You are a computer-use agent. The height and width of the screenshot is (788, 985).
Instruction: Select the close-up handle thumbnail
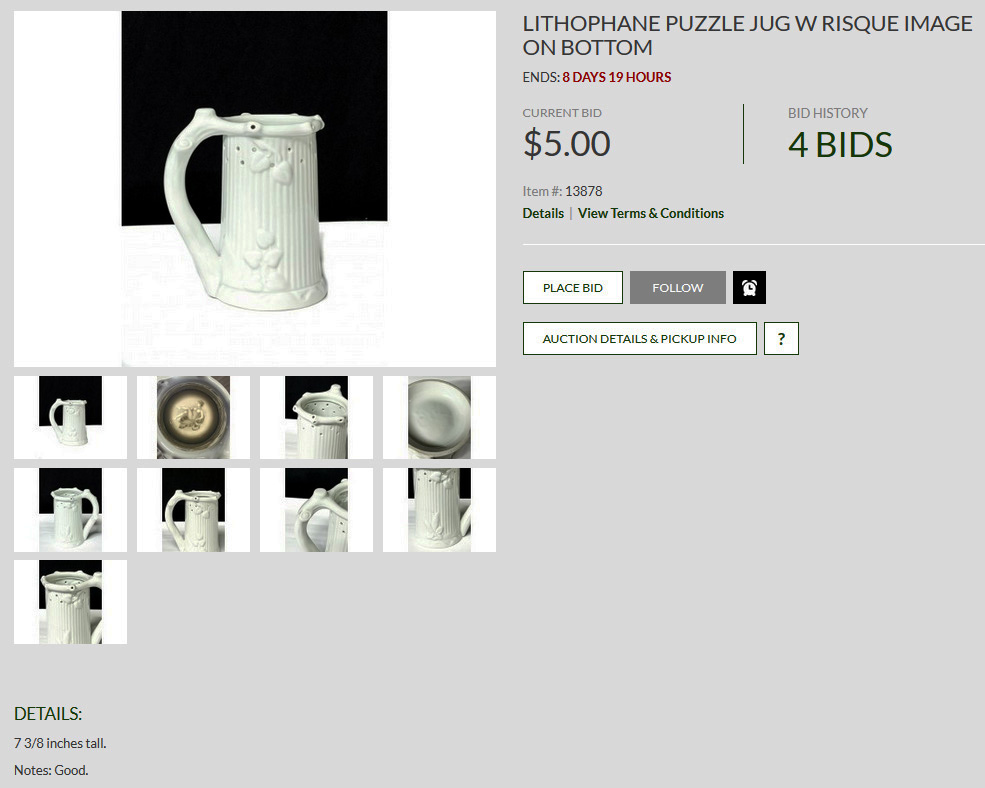[316, 510]
